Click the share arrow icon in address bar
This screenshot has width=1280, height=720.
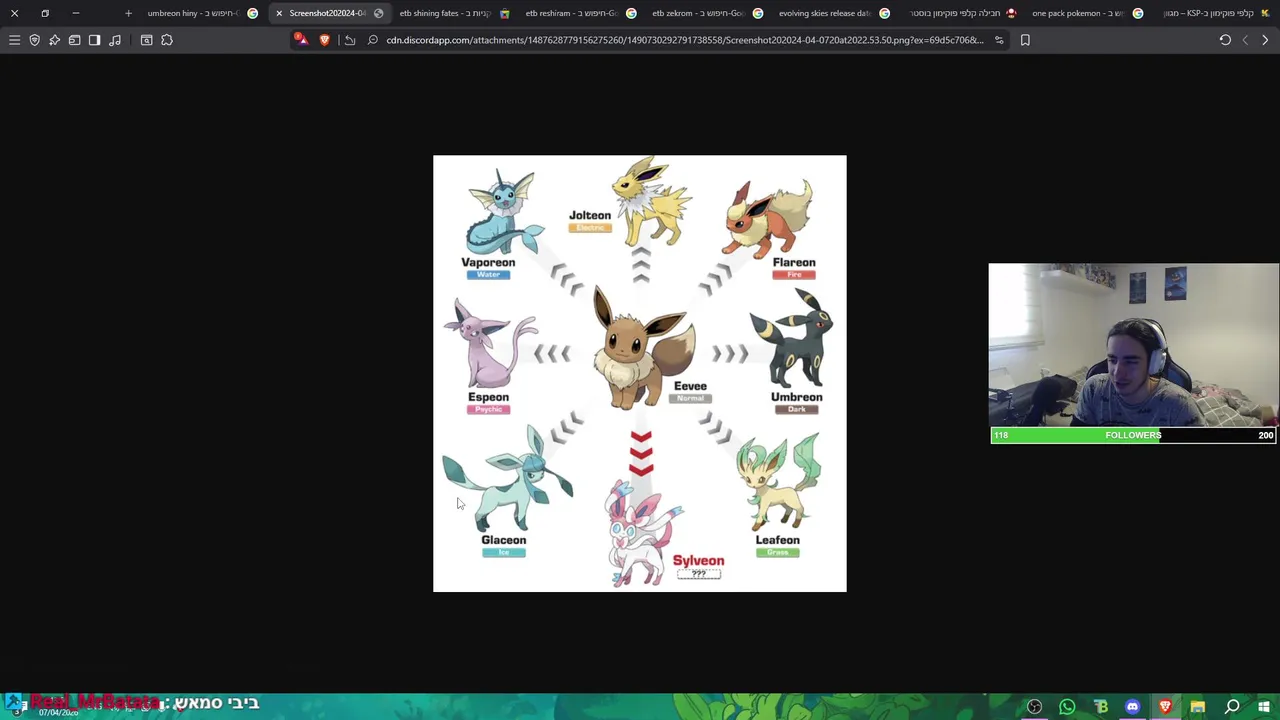[x=350, y=40]
